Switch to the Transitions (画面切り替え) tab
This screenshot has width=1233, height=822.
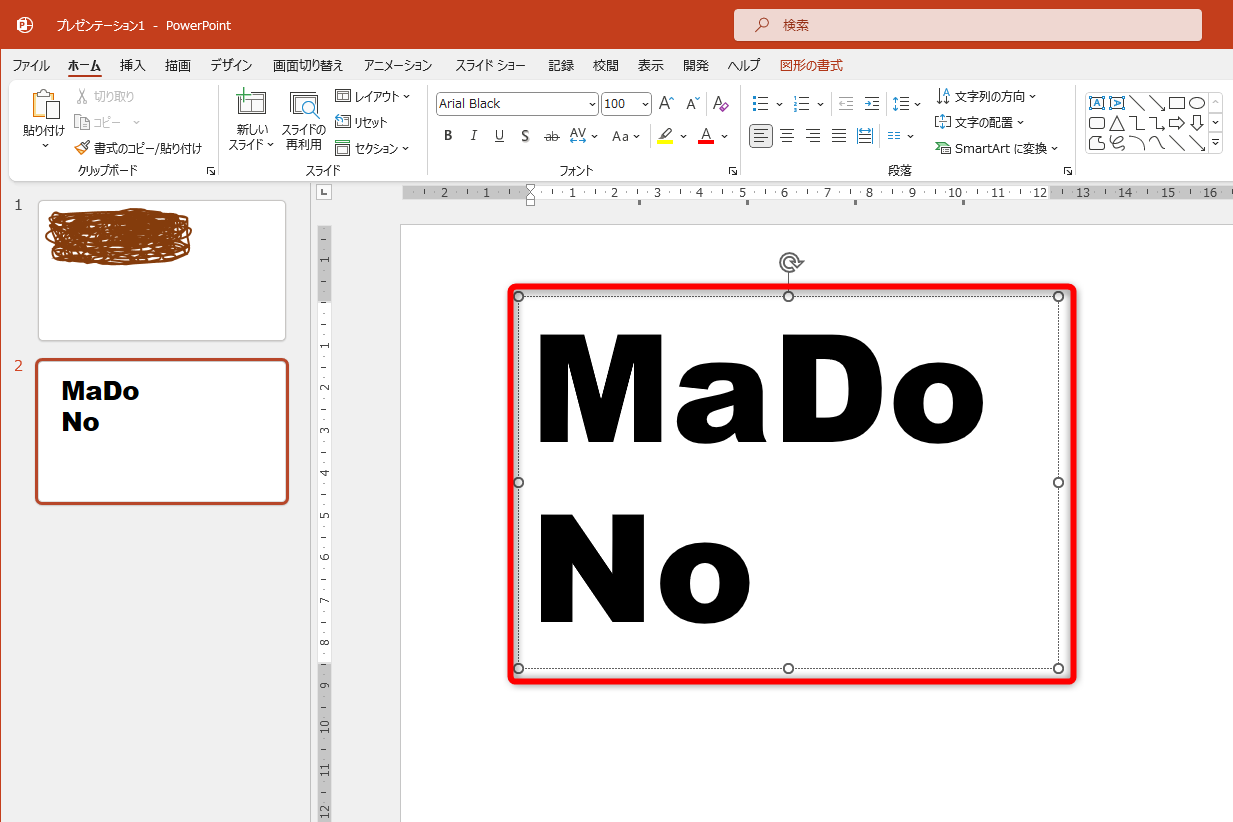coord(308,65)
